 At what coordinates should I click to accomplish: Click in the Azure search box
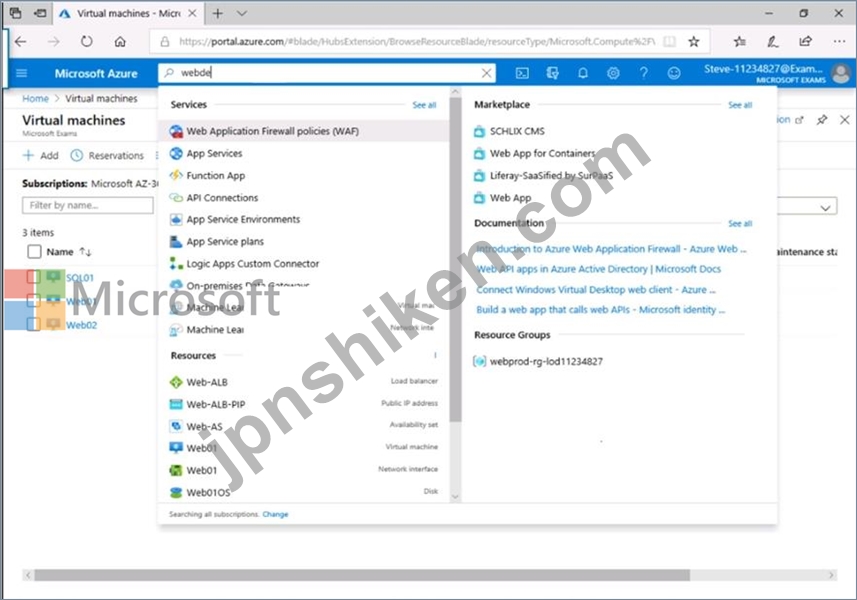click(x=327, y=73)
